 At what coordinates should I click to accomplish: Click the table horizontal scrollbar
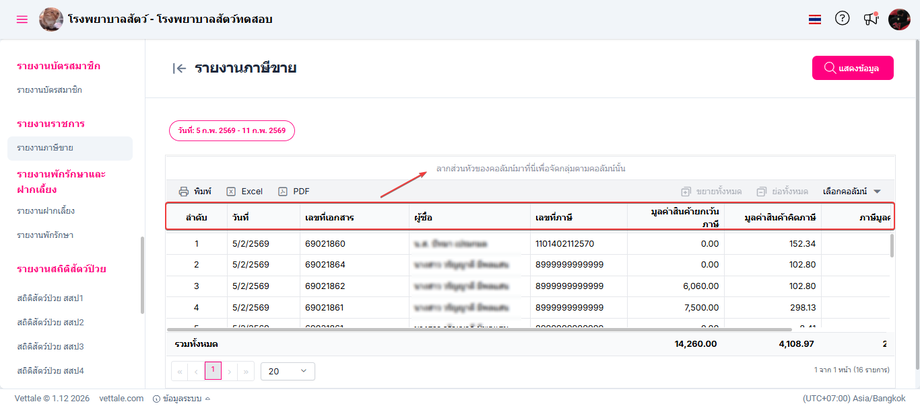pyautogui.click(x=479, y=329)
